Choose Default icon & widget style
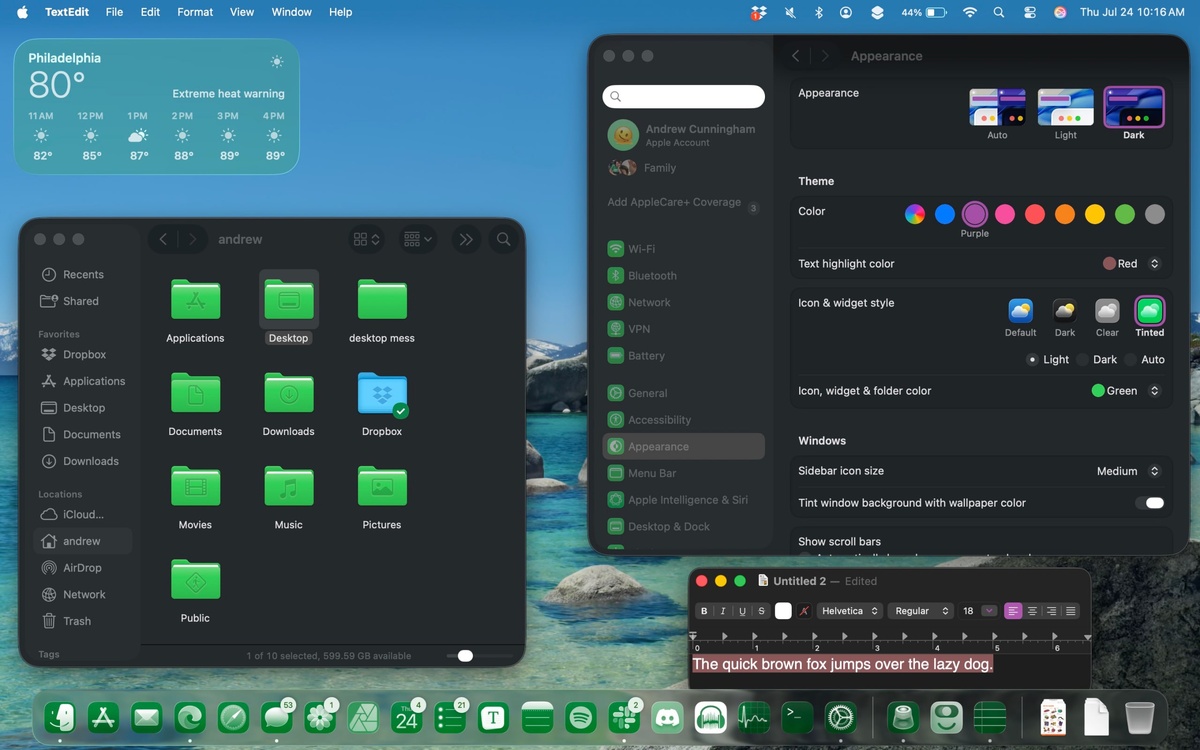 pos(1021,311)
